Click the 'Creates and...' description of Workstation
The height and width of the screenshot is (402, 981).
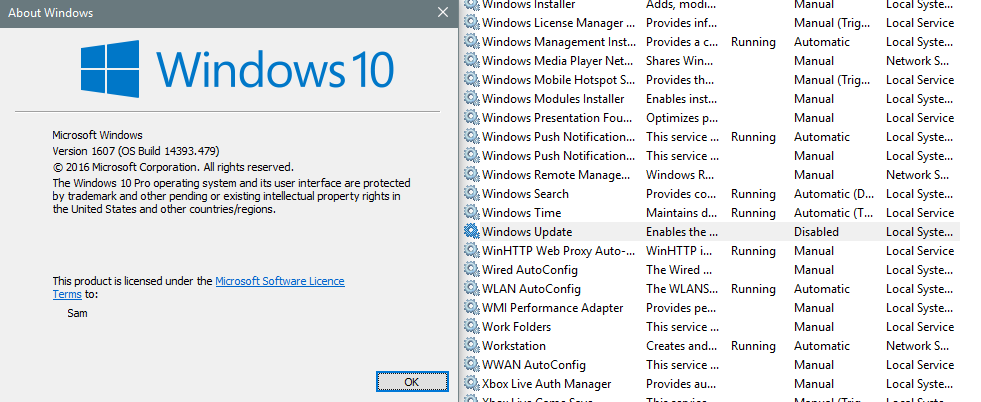tap(681, 346)
